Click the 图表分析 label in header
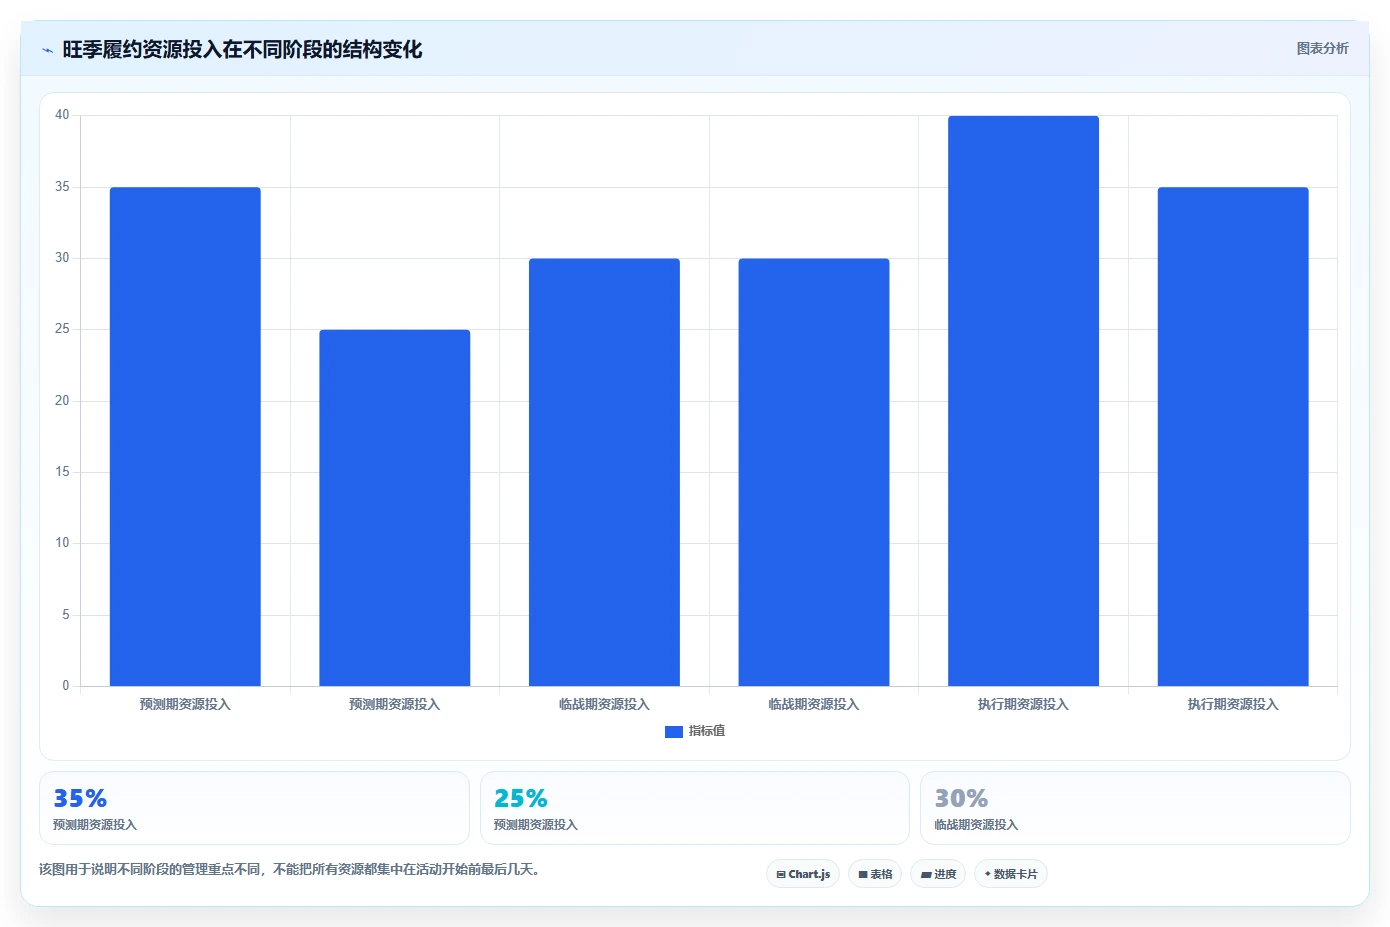1390x927 pixels. point(1322,48)
